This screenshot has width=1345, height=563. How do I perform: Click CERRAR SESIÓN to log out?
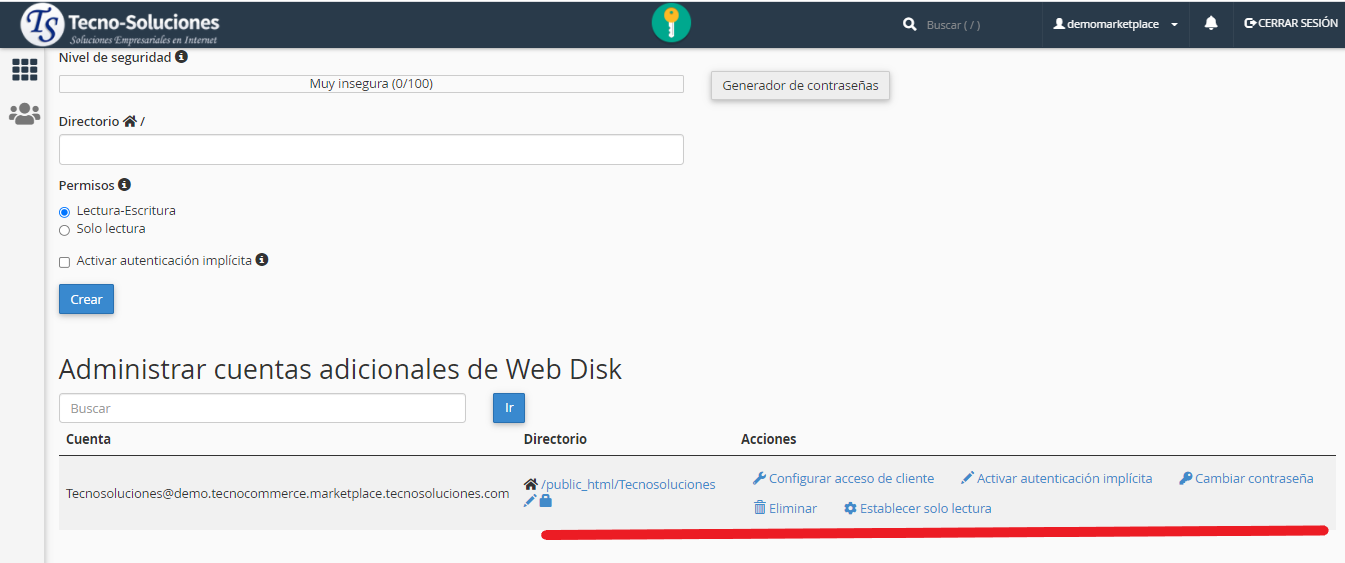tap(1290, 23)
